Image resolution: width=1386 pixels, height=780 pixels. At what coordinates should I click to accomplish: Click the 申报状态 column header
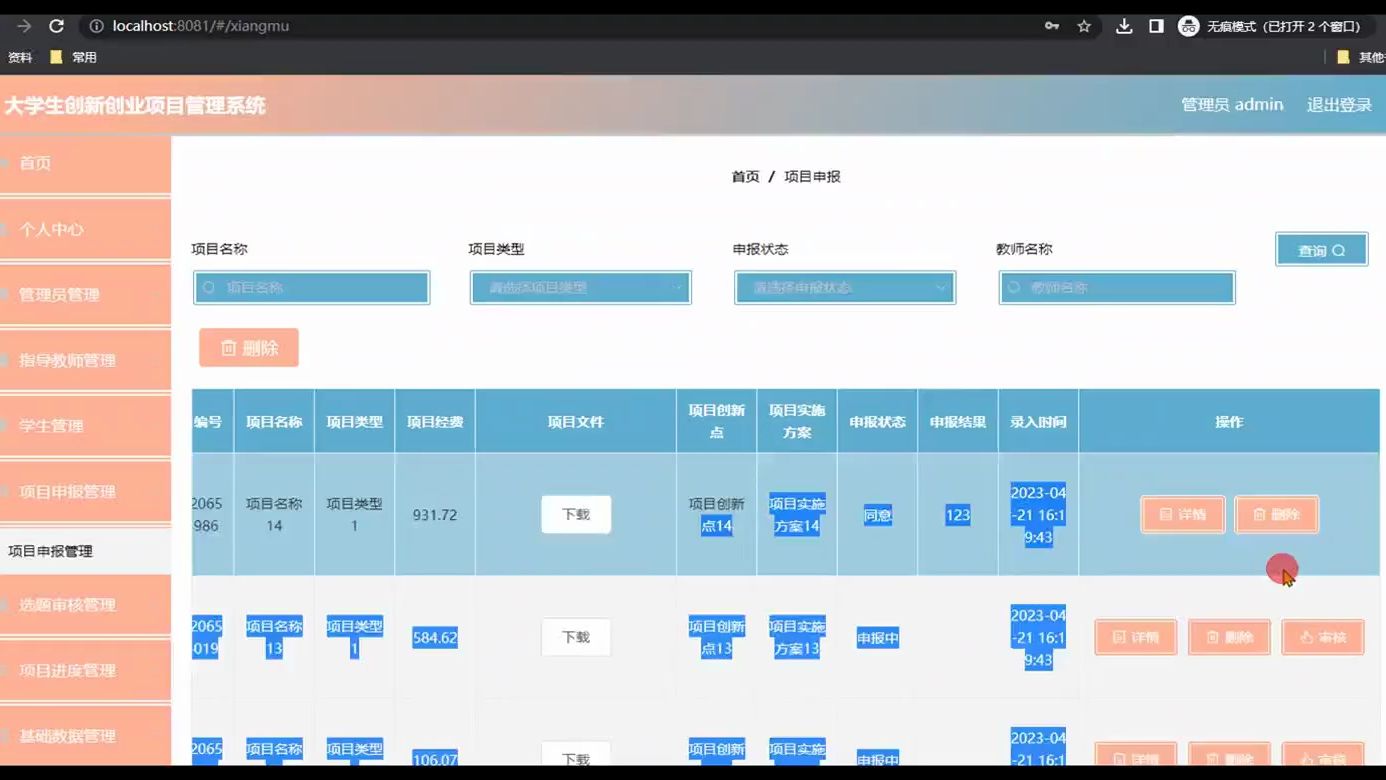[x=878, y=422]
